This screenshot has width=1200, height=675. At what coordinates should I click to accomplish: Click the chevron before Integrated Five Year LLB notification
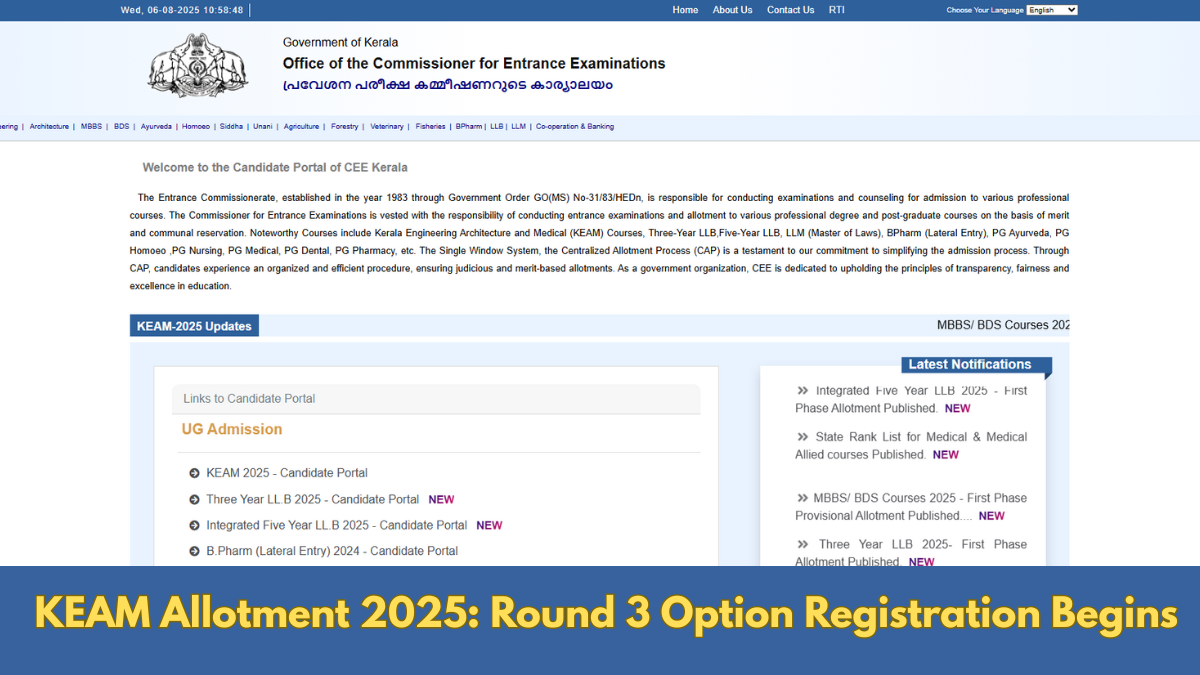point(803,391)
